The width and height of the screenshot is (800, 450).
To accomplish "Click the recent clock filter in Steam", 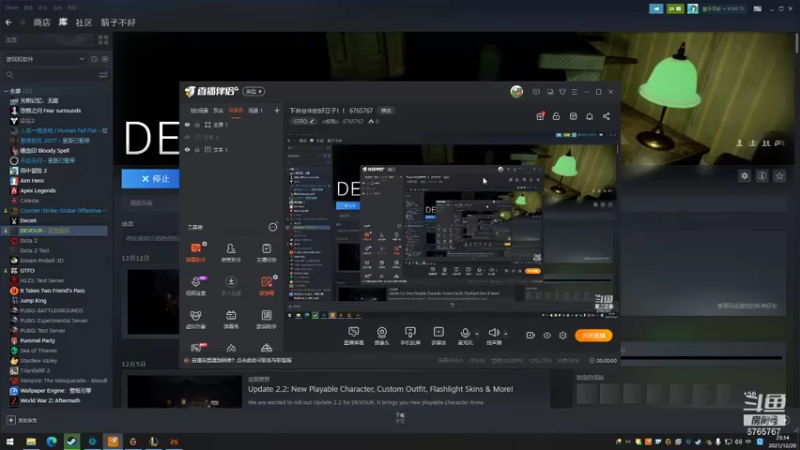I will [94, 59].
